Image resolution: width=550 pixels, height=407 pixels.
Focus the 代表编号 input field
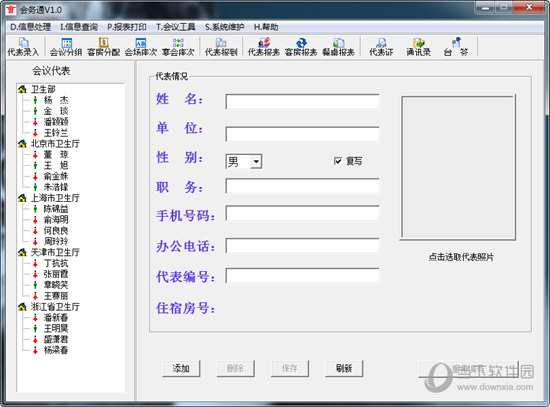point(302,276)
